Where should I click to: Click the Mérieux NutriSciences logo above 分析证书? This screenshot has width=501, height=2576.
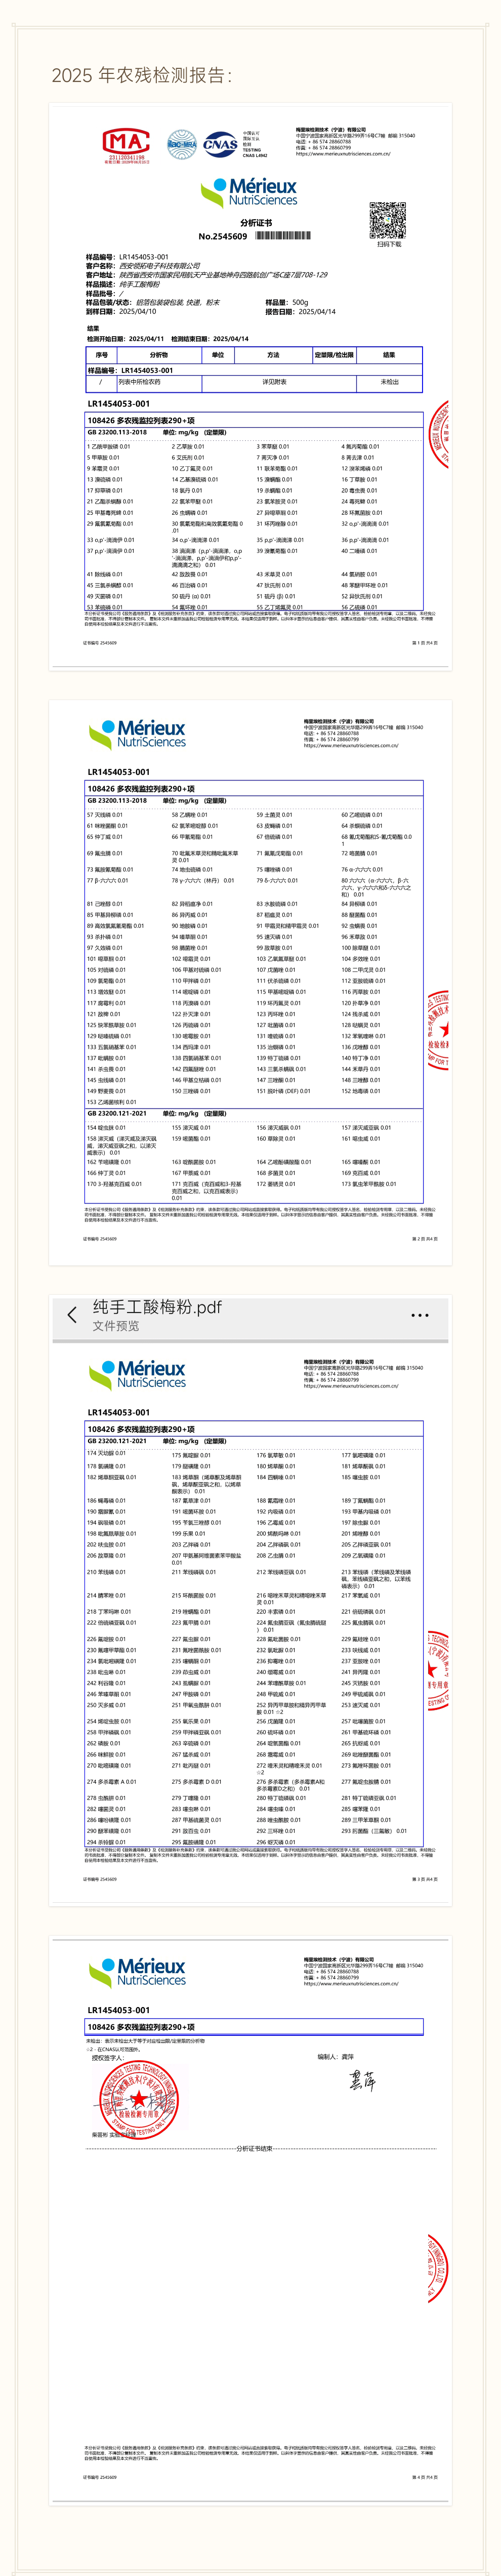[x=249, y=192]
